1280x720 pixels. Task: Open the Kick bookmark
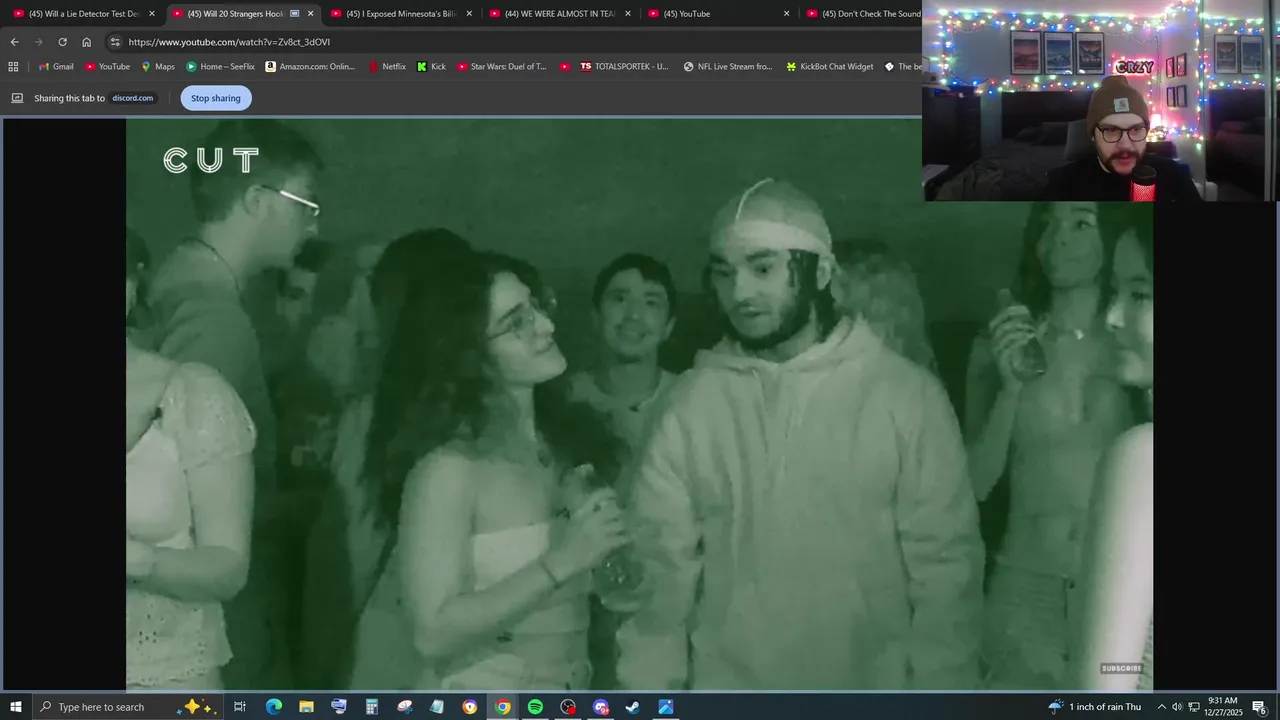[x=432, y=67]
